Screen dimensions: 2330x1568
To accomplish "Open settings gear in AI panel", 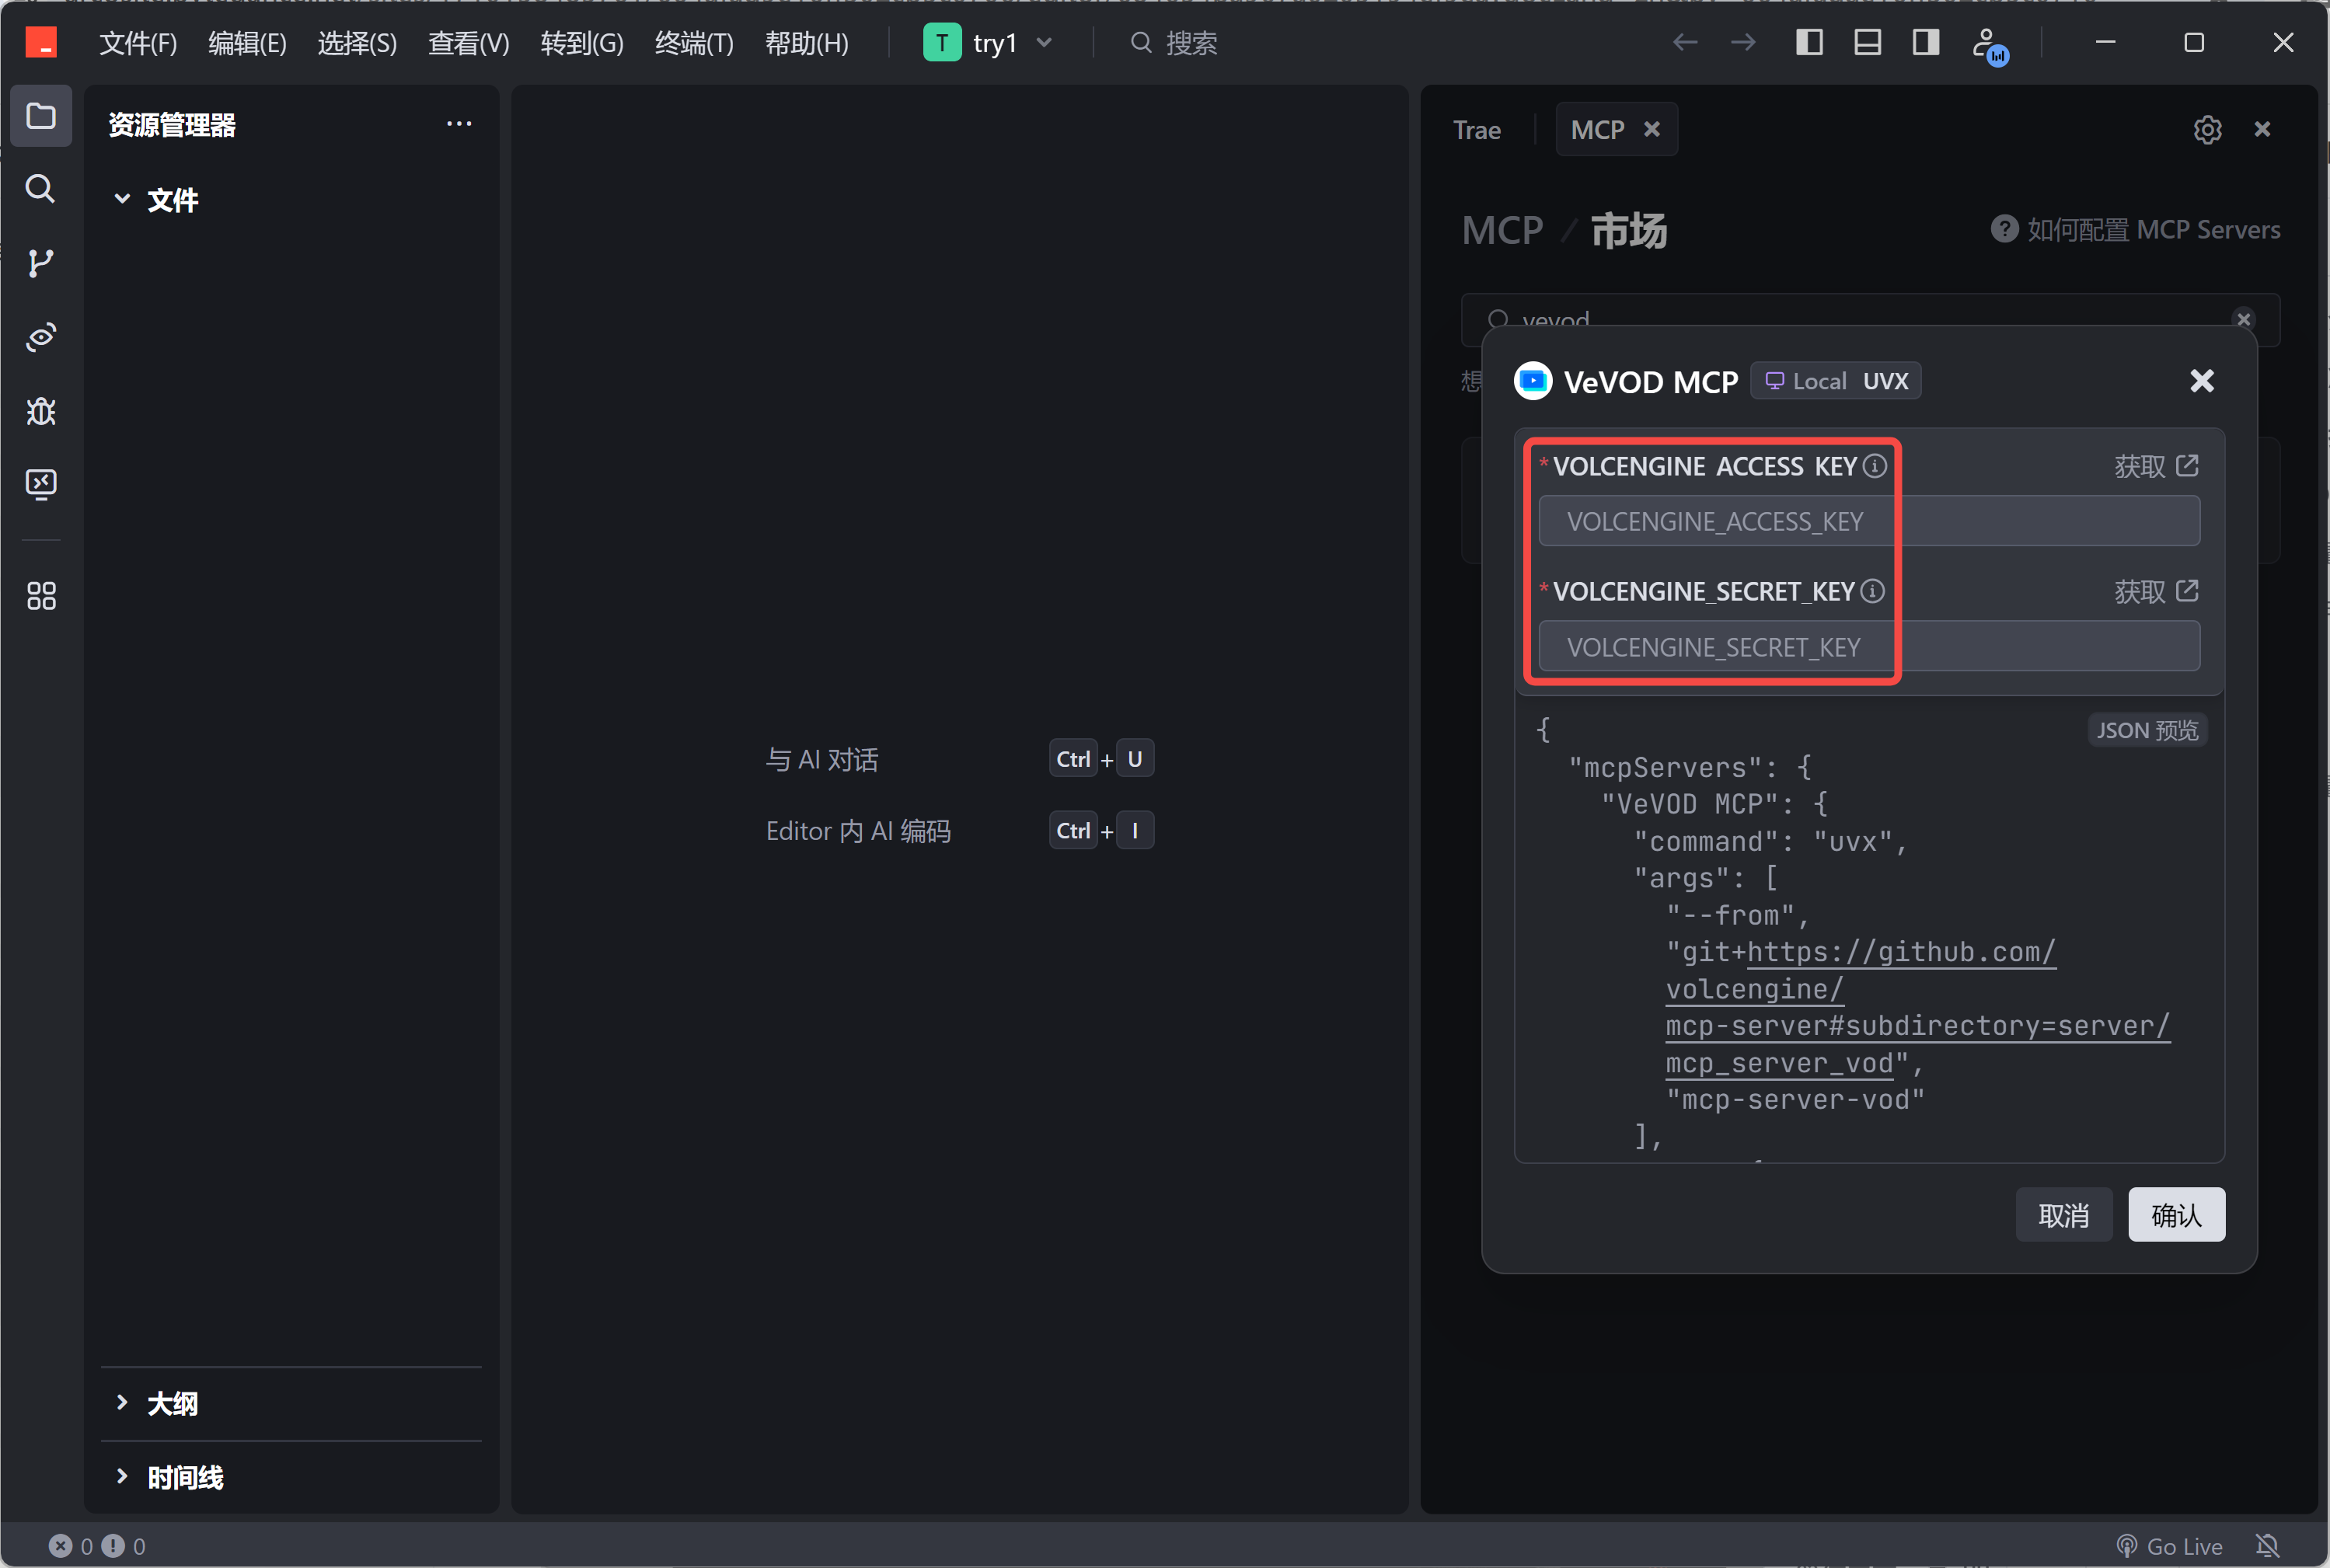I will [x=2207, y=130].
